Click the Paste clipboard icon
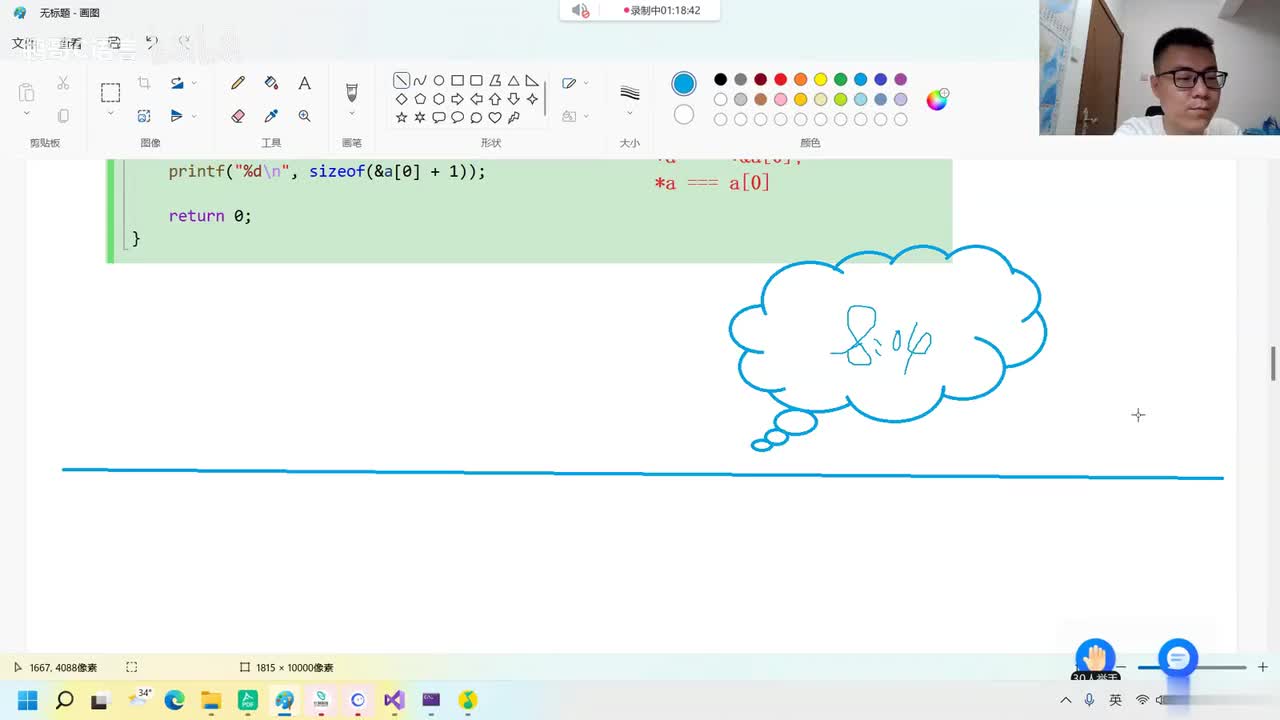 click(x=27, y=92)
